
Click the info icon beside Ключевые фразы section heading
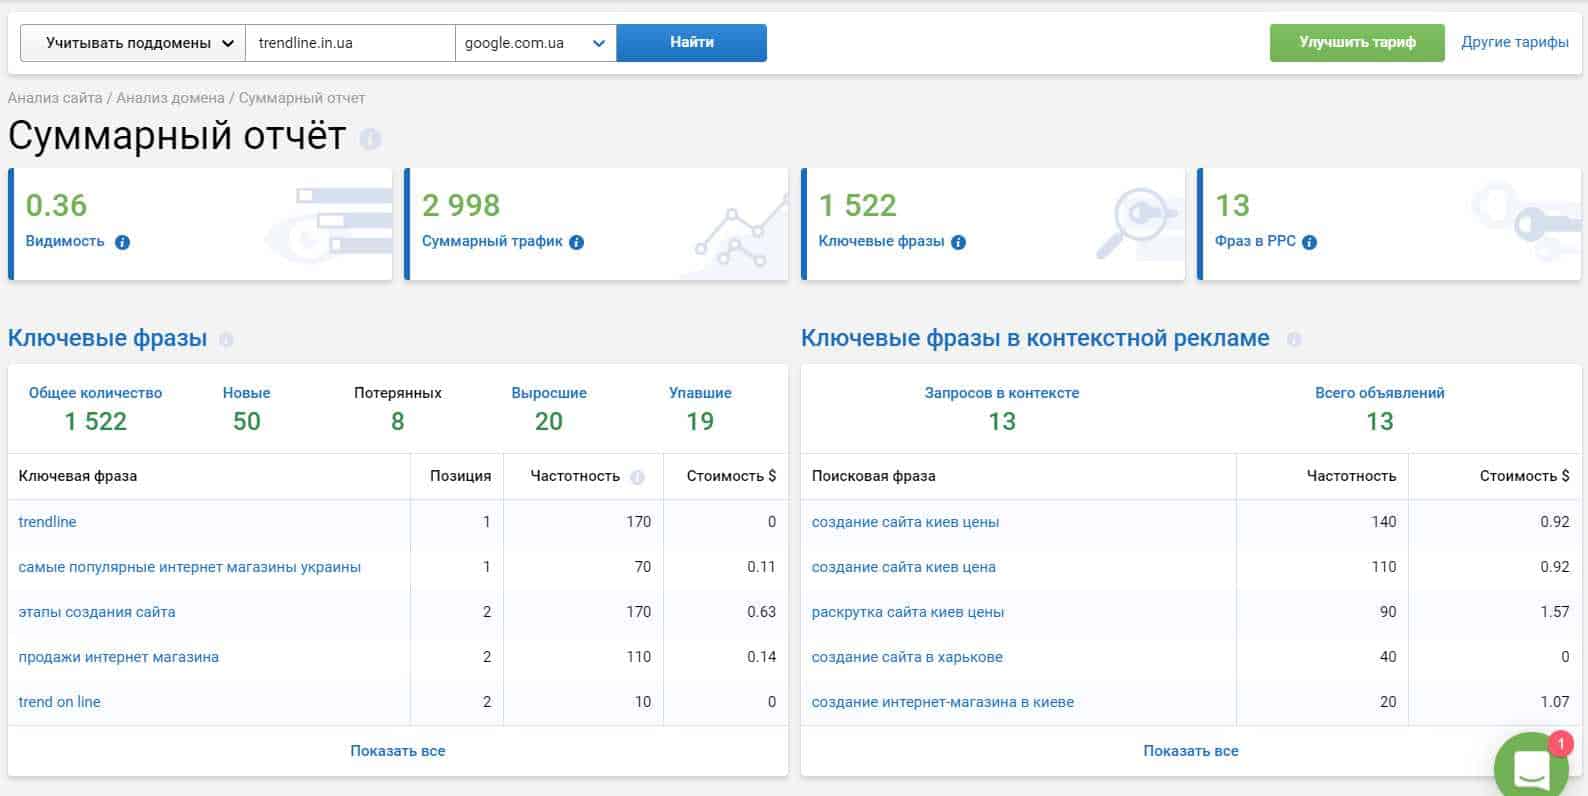coord(226,340)
